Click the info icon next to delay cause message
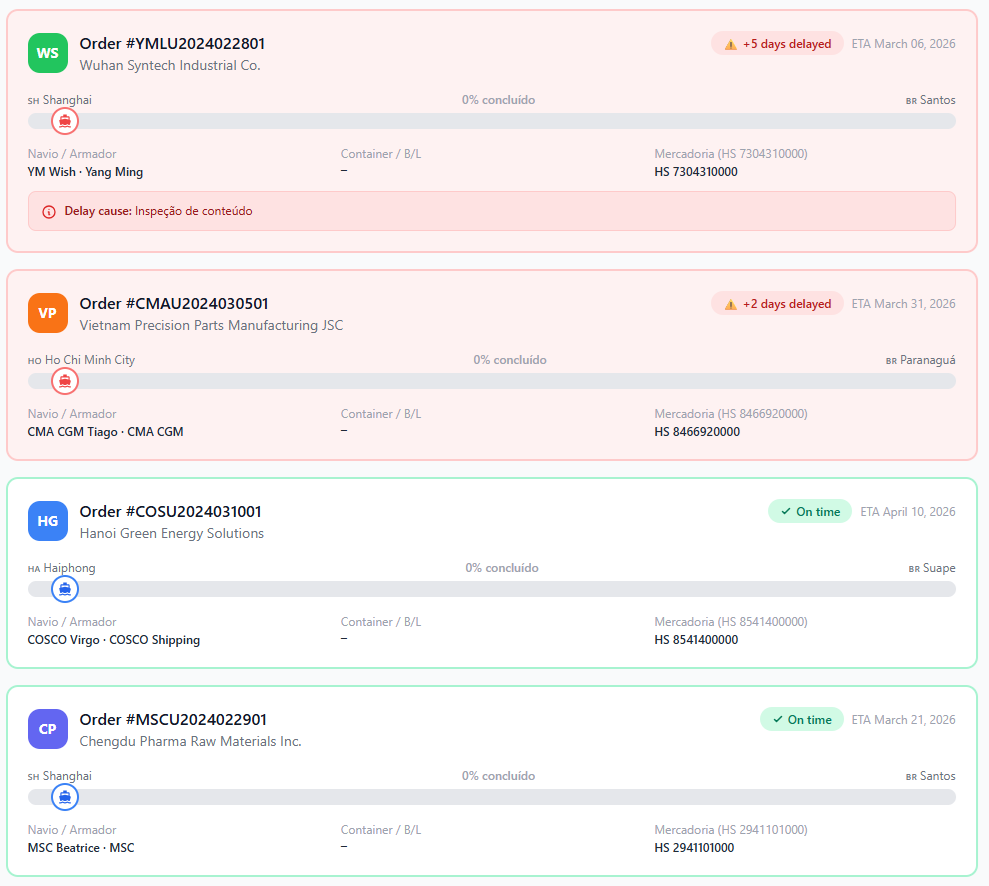 pos(48,211)
